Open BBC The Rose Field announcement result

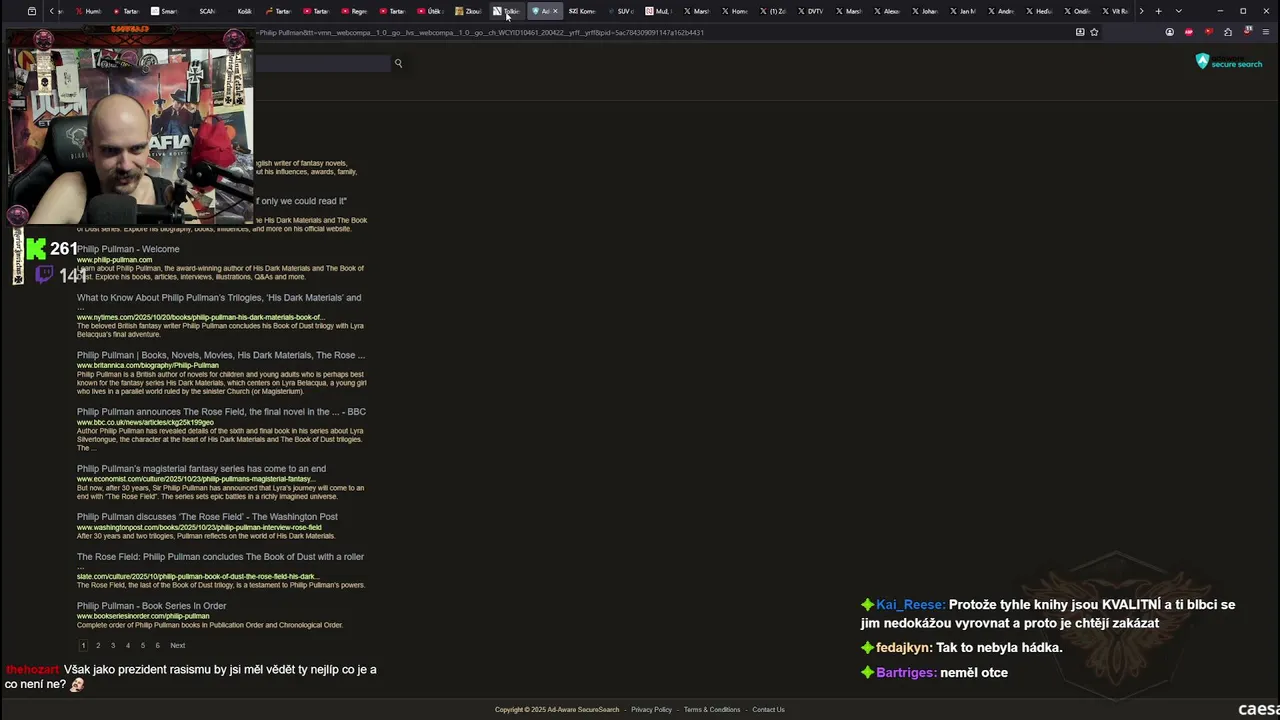click(221, 412)
